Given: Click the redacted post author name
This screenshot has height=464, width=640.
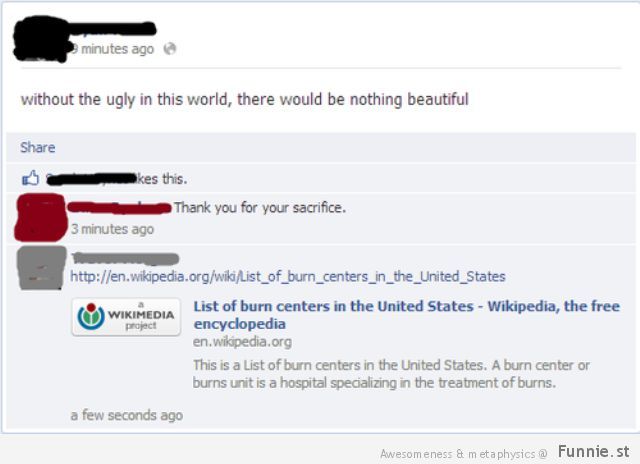Looking at the screenshot, I should click(112, 29).
